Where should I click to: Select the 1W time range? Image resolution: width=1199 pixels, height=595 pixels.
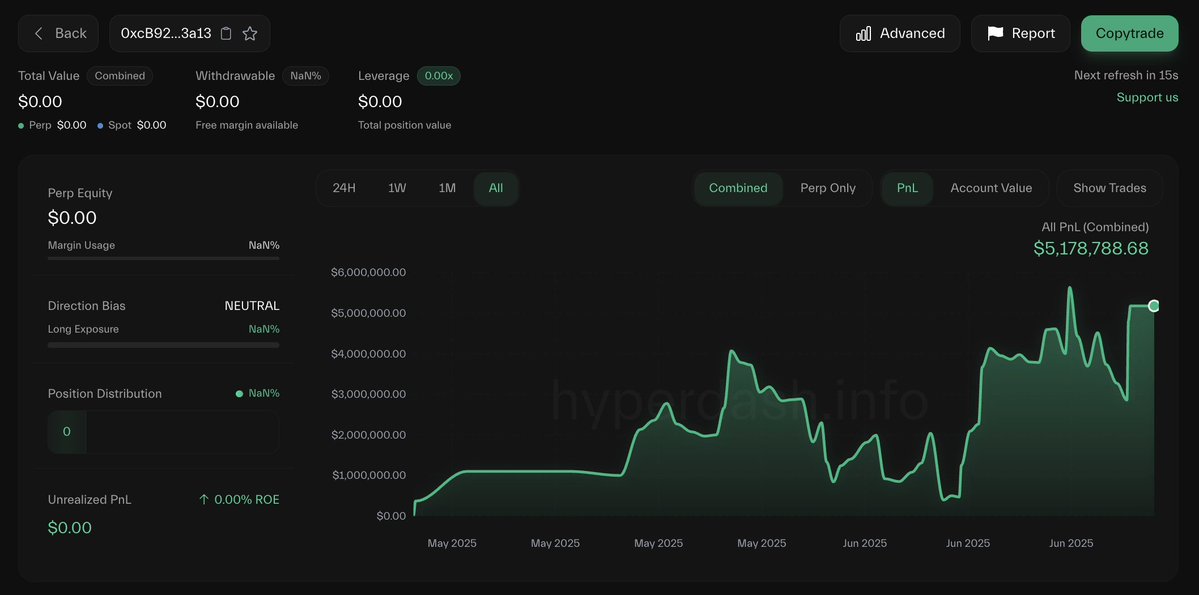pyautogui.click(x=397, y=188)
